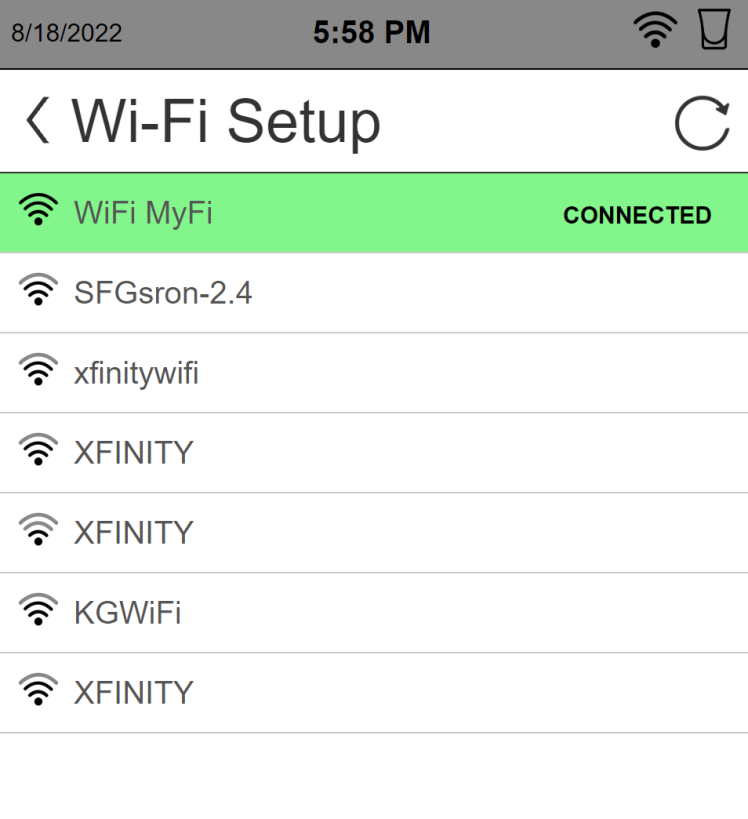The height and width of the screenshot is (819, 748).
Task: Choose the last XFINITY network below KGWiFi
Action: pos(133,692)
